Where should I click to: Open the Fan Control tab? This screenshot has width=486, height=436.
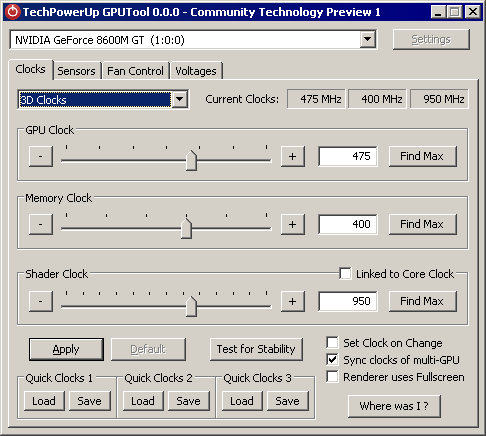(x=135, y=71)
